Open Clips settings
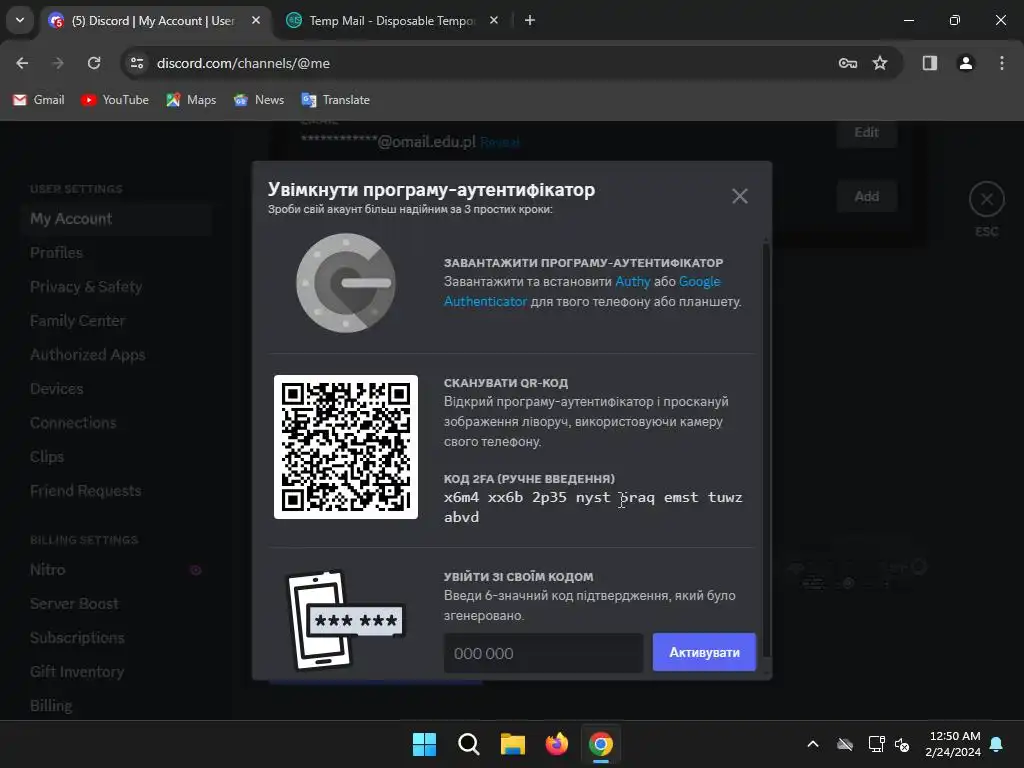1024x768 pixels. 118,456
